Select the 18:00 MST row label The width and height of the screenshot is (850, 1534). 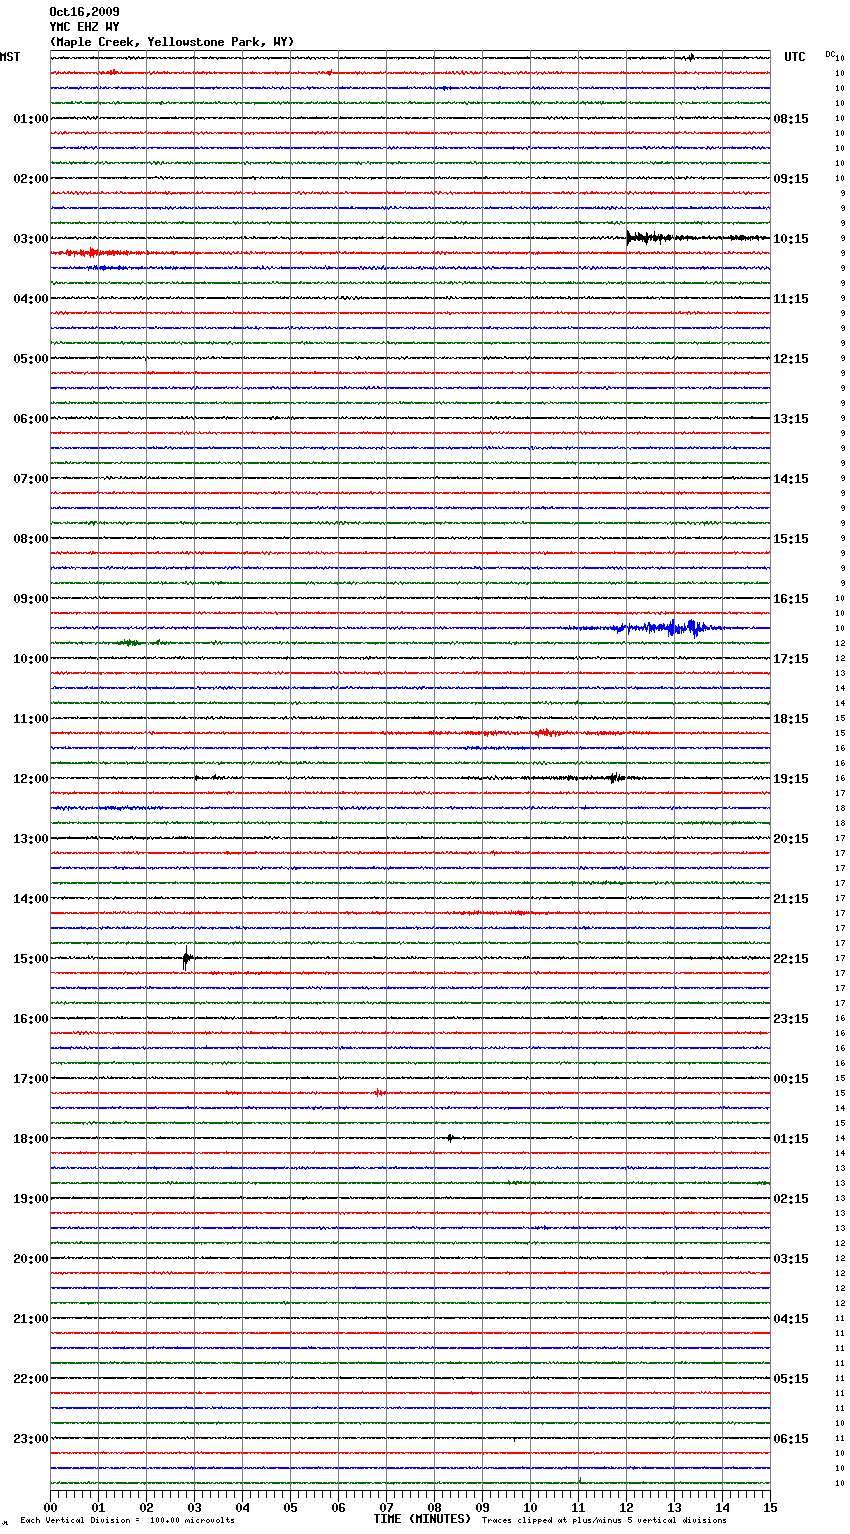(31, 1139)
